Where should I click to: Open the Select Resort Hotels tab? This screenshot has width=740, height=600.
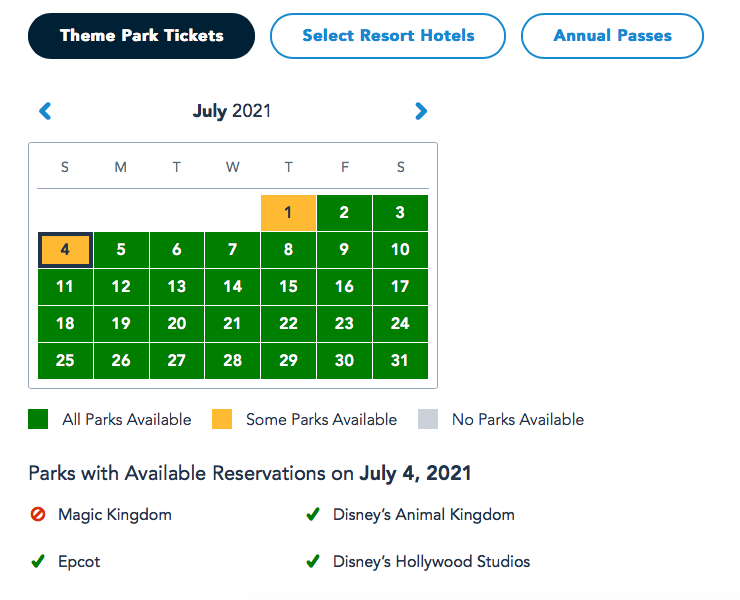[388, 36]
